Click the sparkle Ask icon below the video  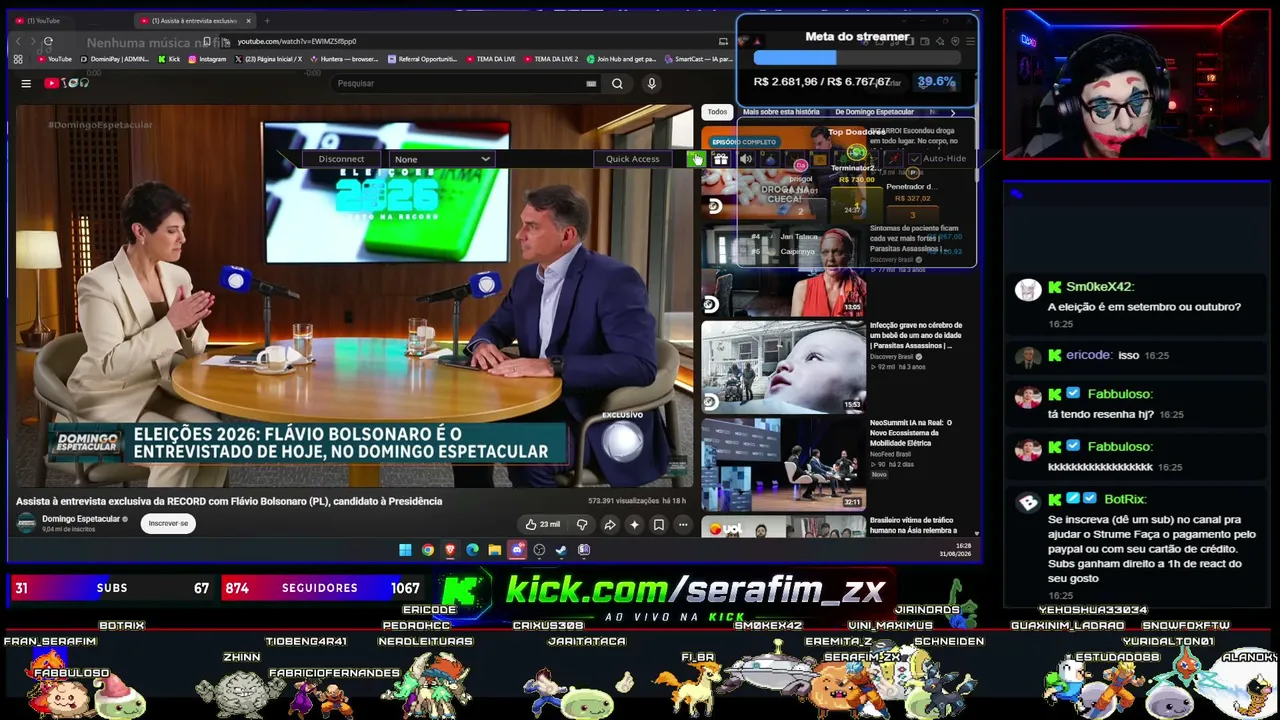pyautogui.click(x=634, y=524)
